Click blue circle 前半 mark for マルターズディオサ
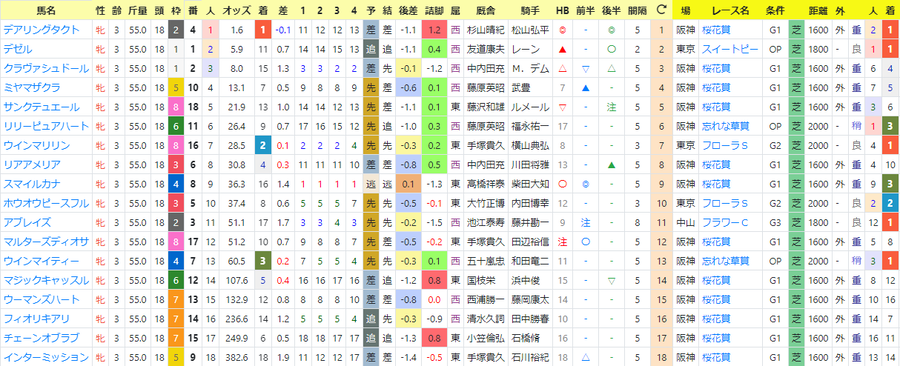This screenshot has height=366, width=900. (x=585, y=242)
